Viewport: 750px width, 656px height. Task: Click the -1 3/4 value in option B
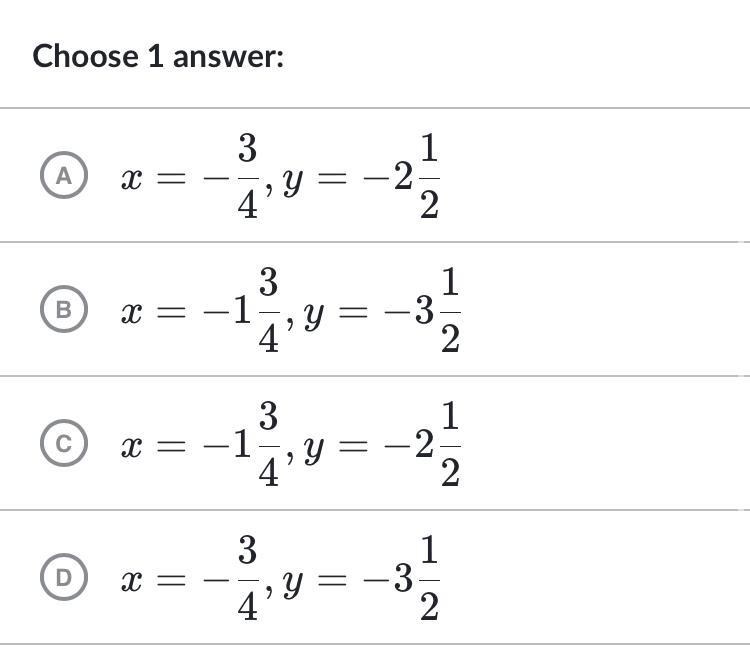coord(242,310)
